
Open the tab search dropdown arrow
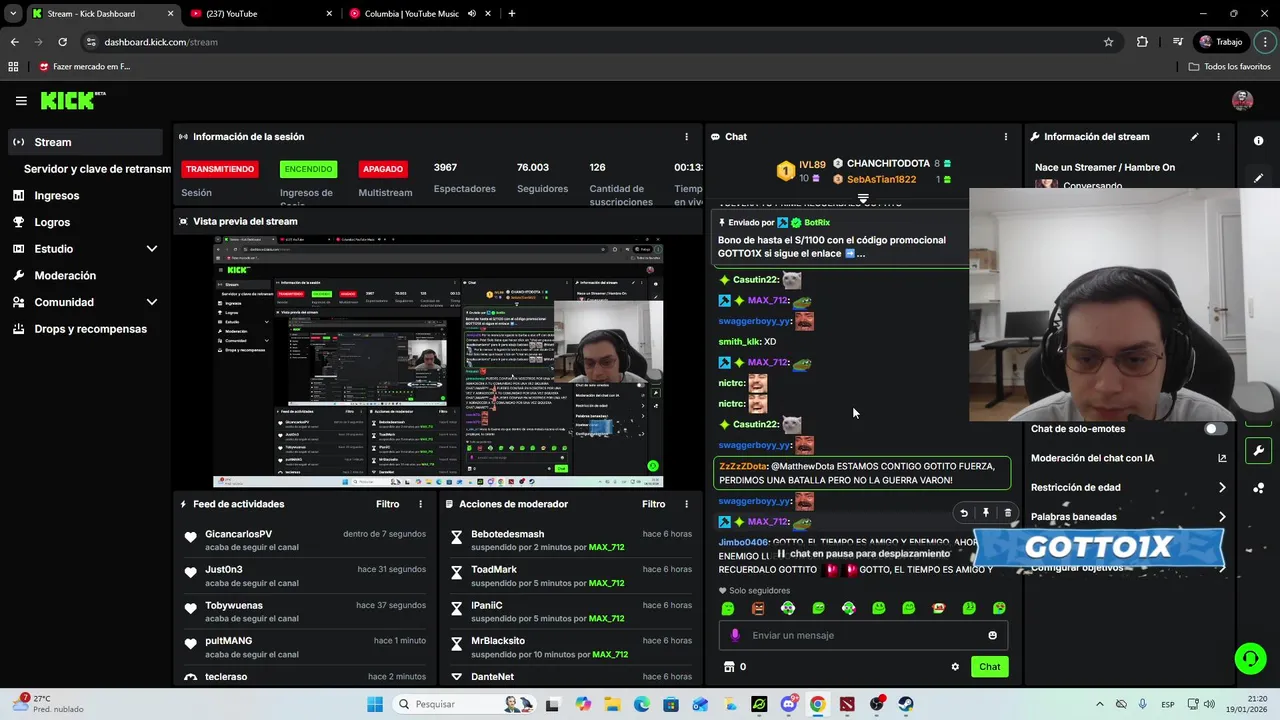13,14
